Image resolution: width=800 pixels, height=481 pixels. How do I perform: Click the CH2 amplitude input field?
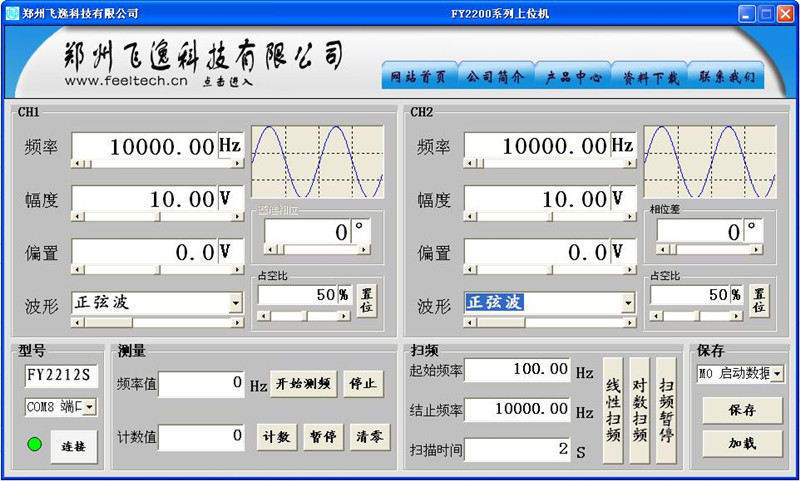[x=538, y=199]
